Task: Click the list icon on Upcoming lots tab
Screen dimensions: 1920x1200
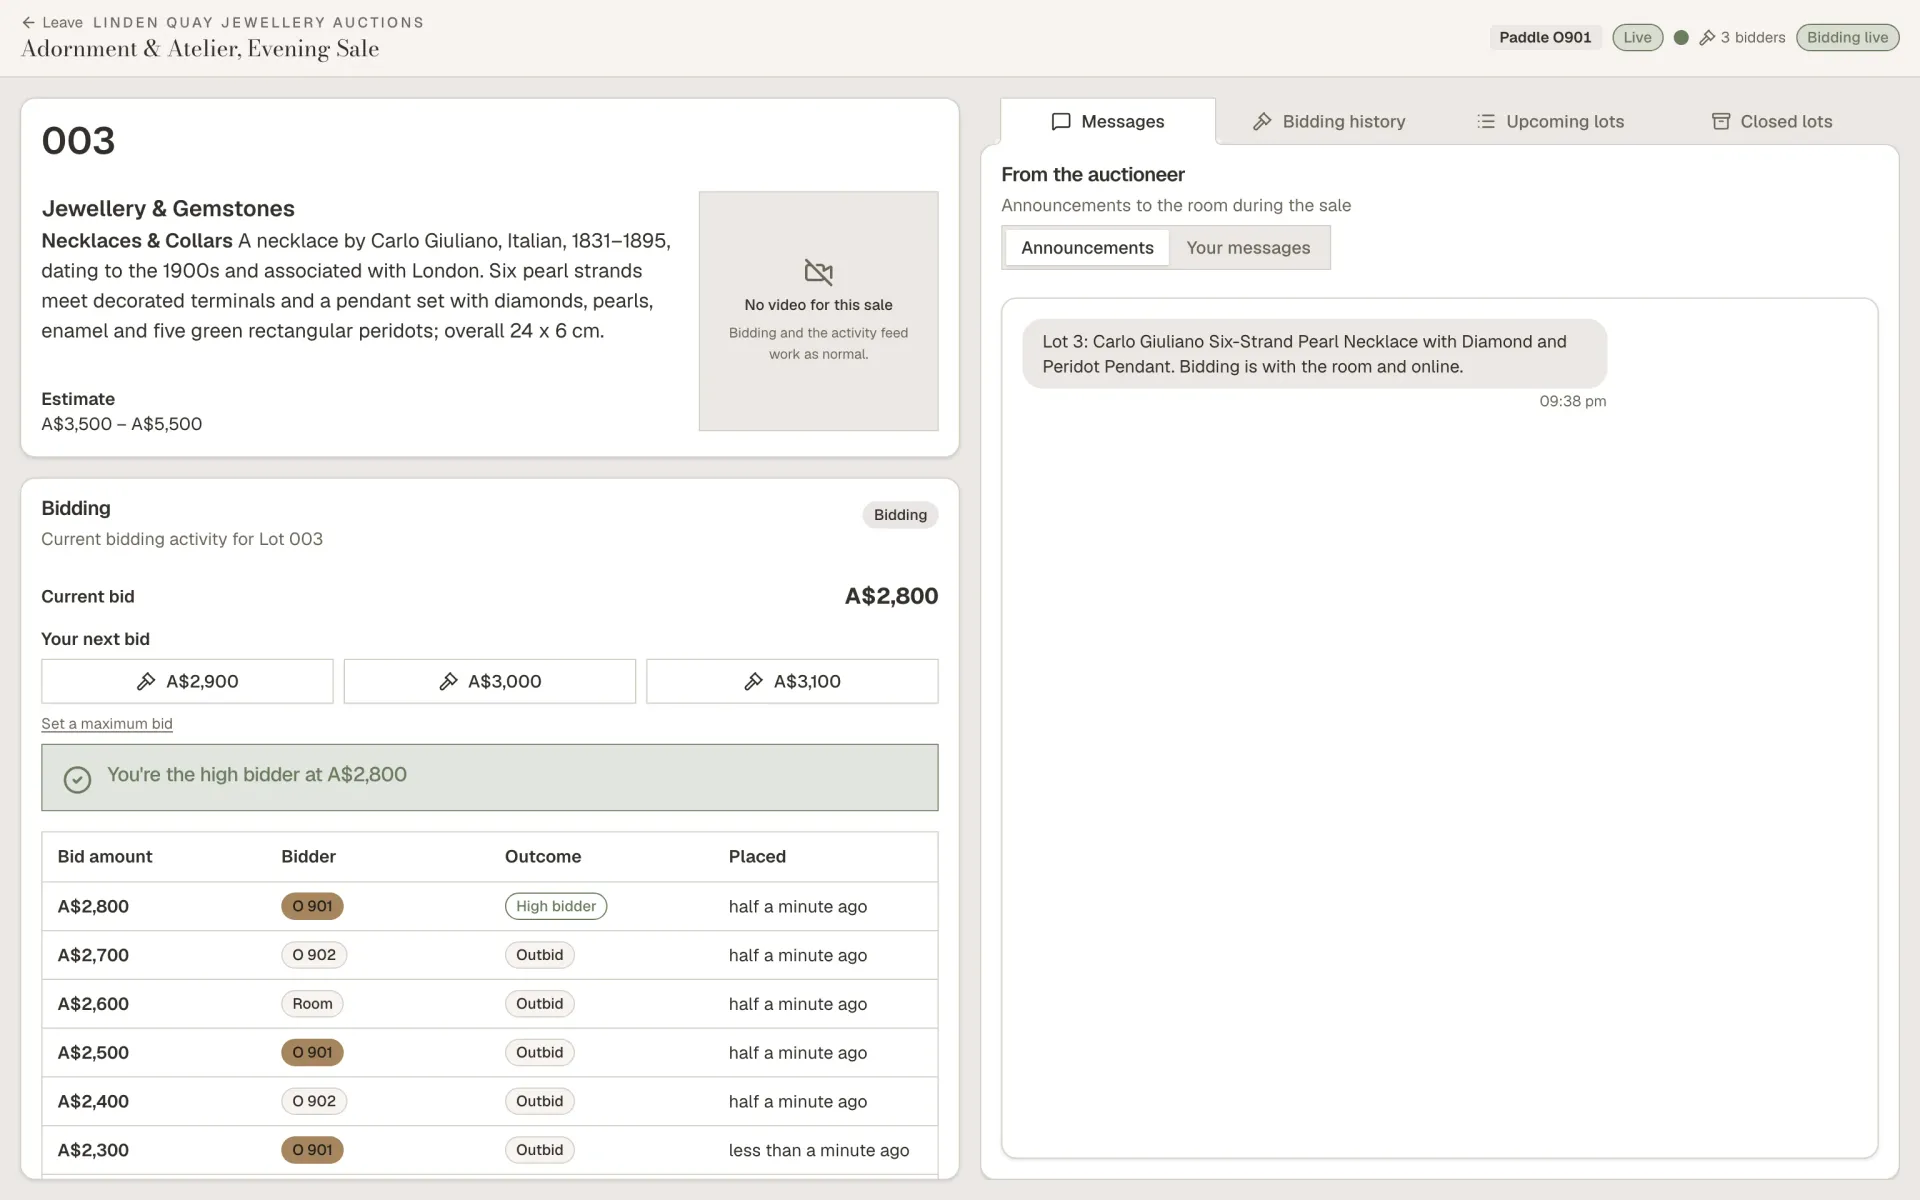Action: [x=1486, y=121]
